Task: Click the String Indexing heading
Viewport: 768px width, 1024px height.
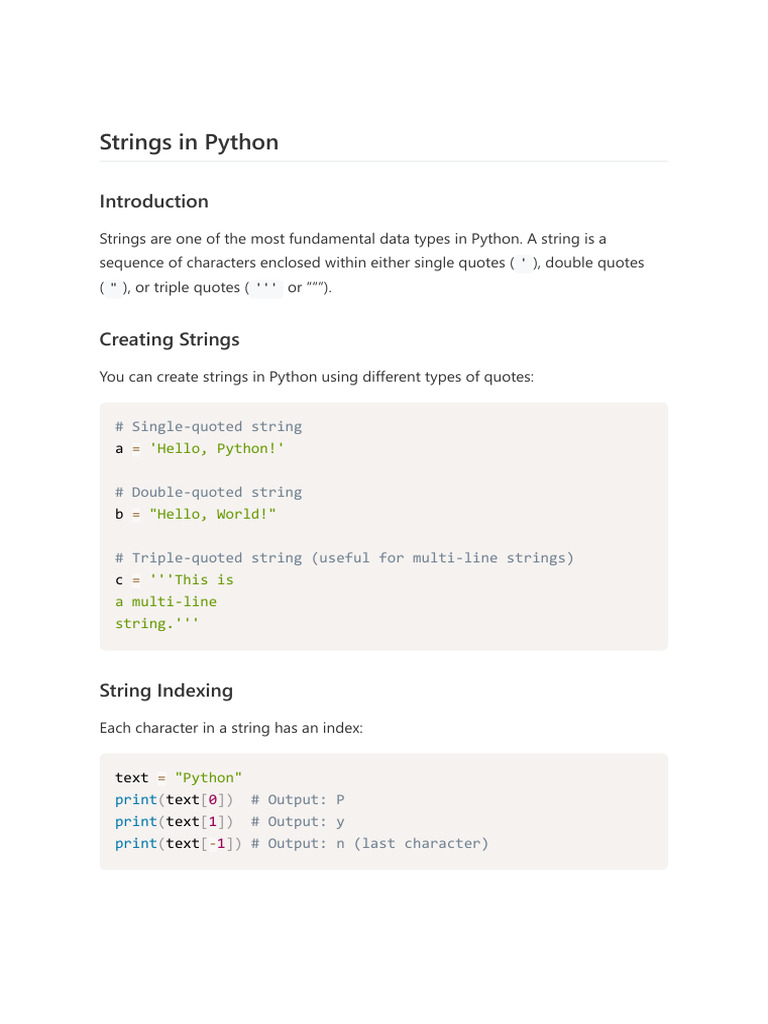Action: pos(166,690)
